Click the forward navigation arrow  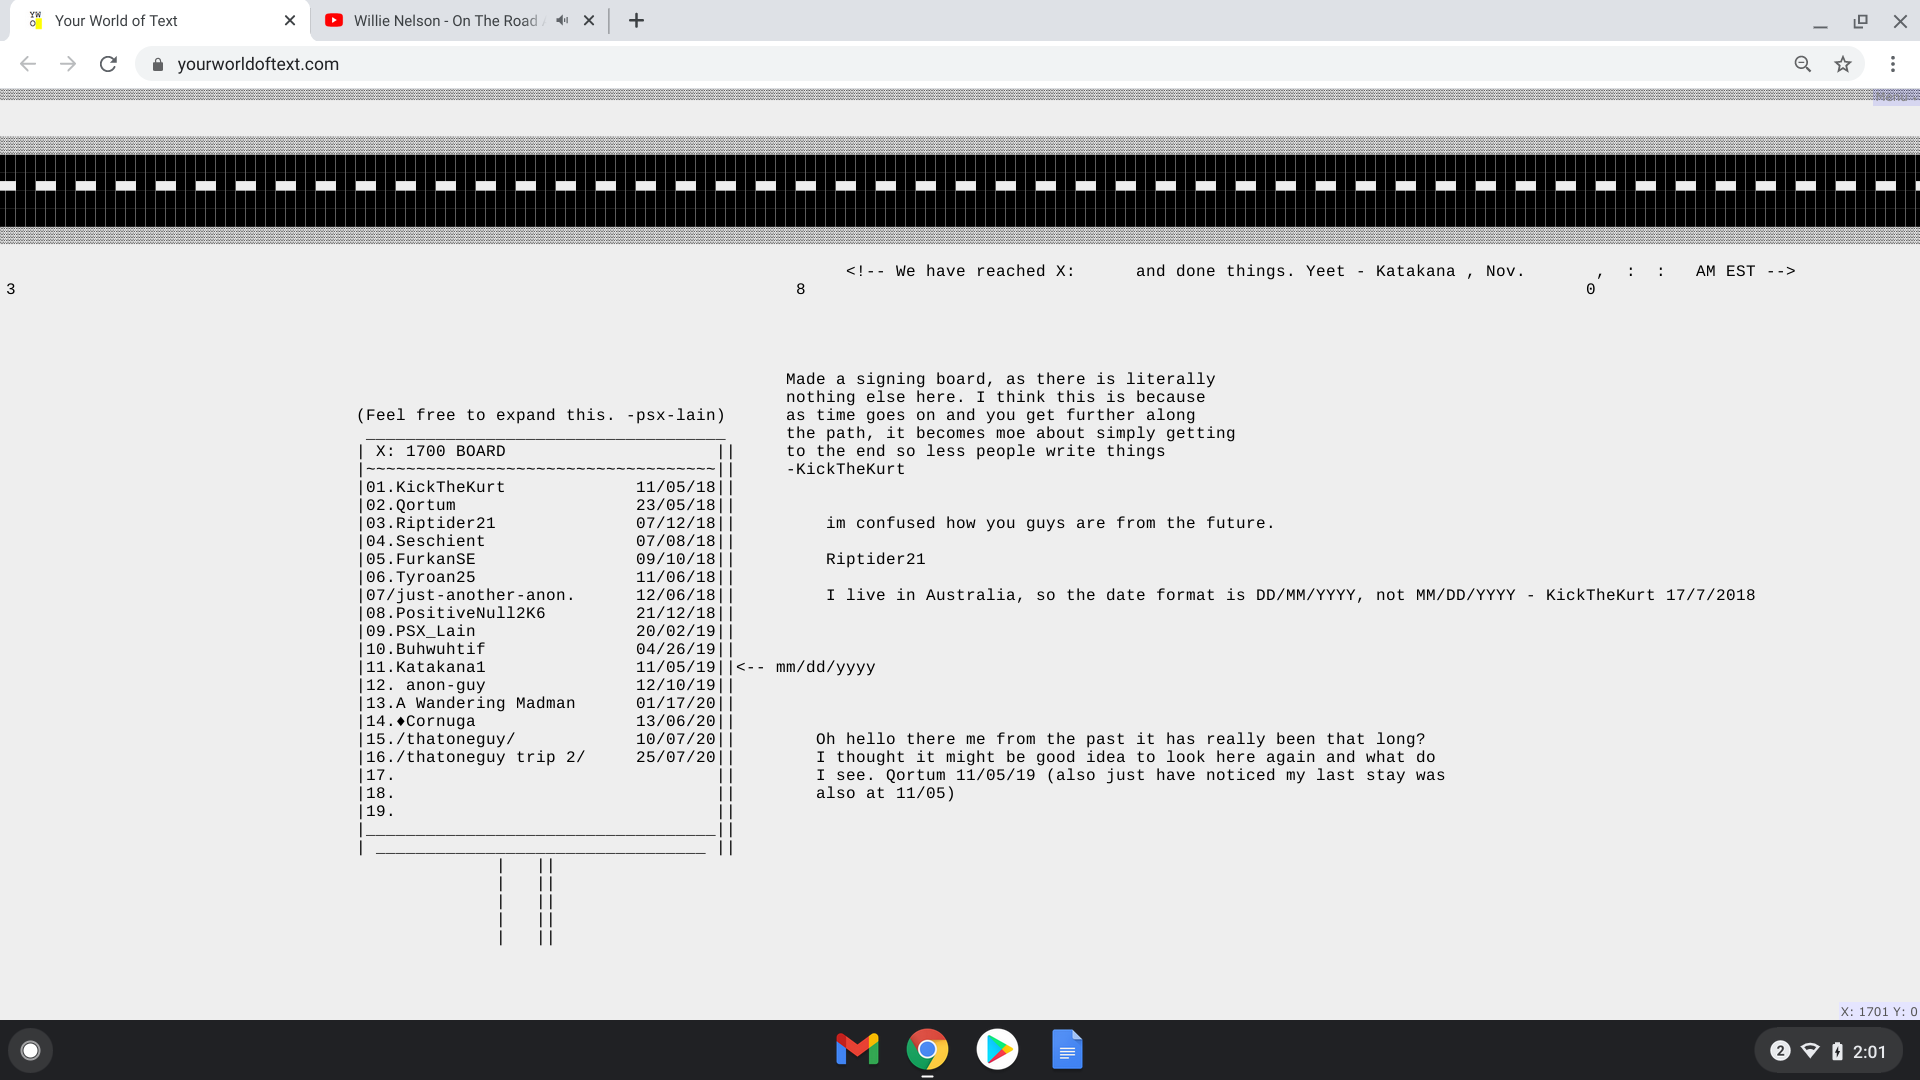click(68, 64)
